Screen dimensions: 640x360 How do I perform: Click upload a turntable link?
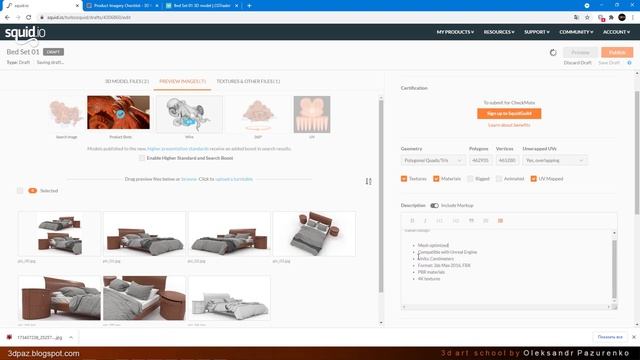[x=234, y=179]
